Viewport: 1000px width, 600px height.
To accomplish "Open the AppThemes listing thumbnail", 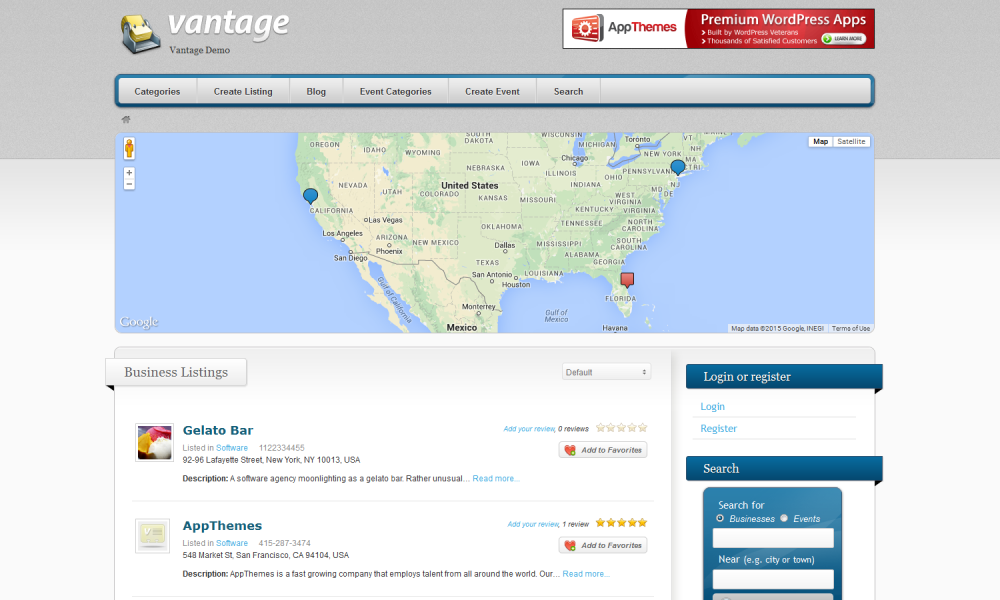I will (152, 536).
